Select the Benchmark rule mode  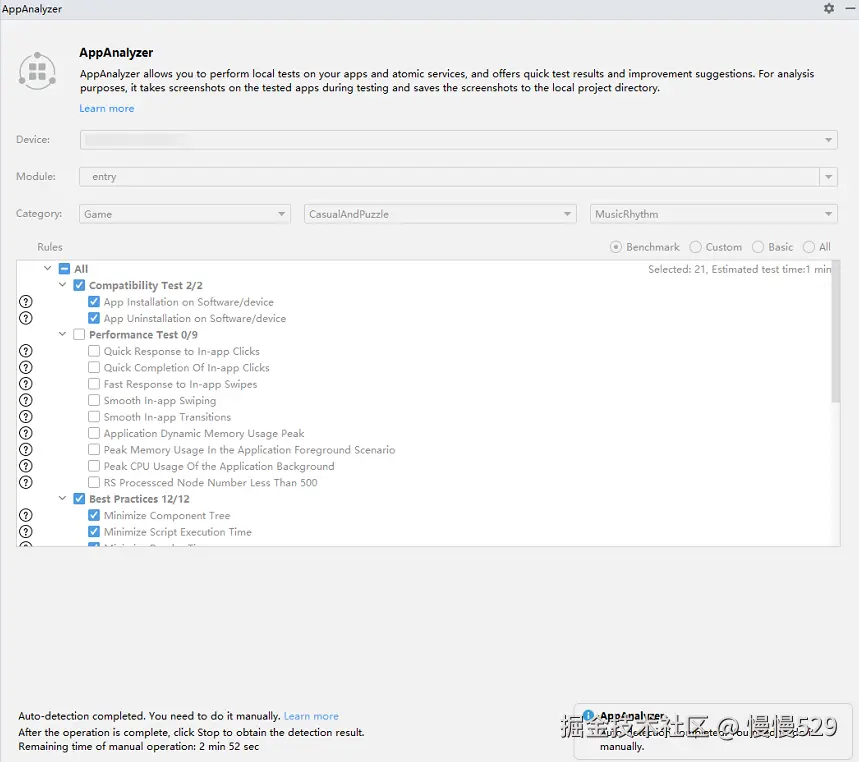[x=616, y=247]
